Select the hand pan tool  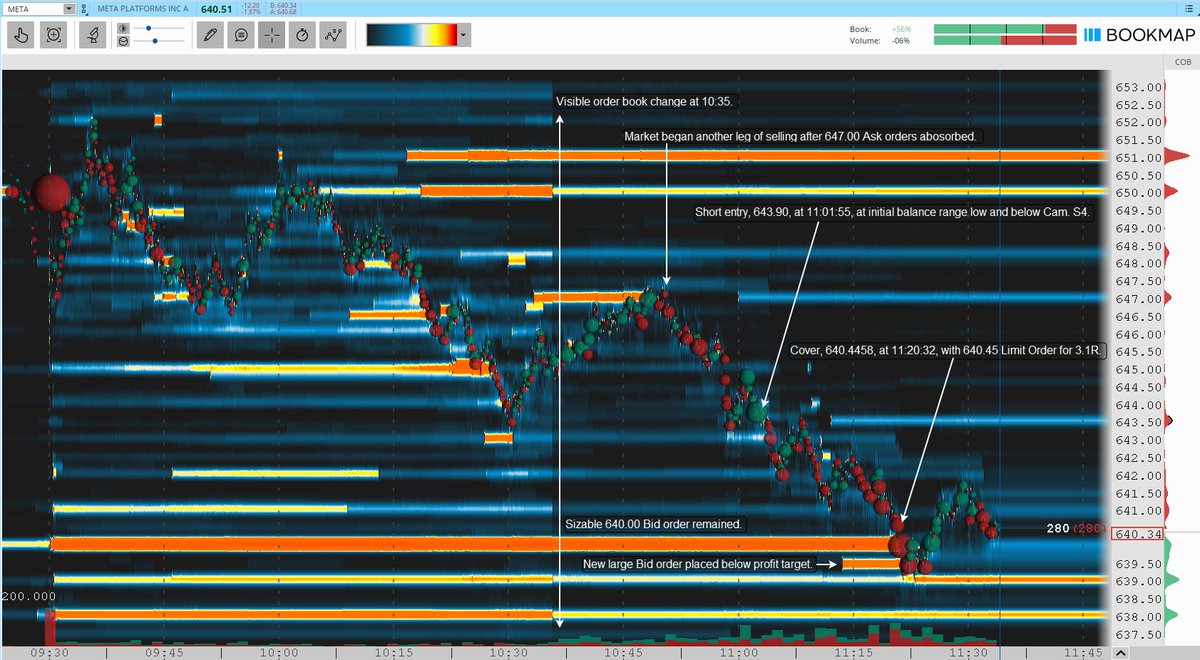tap(22, 35)
